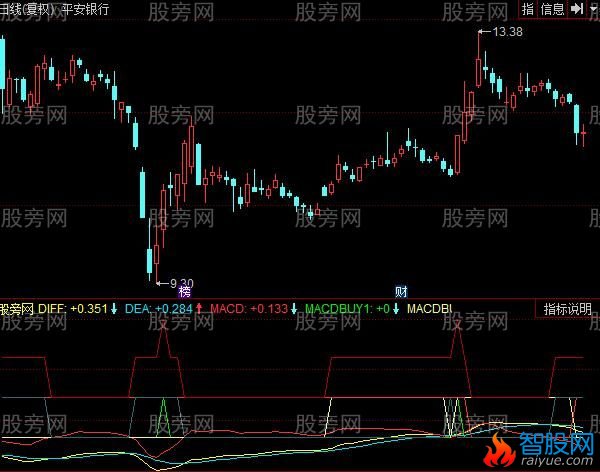The width and height of the screenshot is (600, 472).
Task: Expand the dropdown triangle at top right
Action: (x=593, y=8)
